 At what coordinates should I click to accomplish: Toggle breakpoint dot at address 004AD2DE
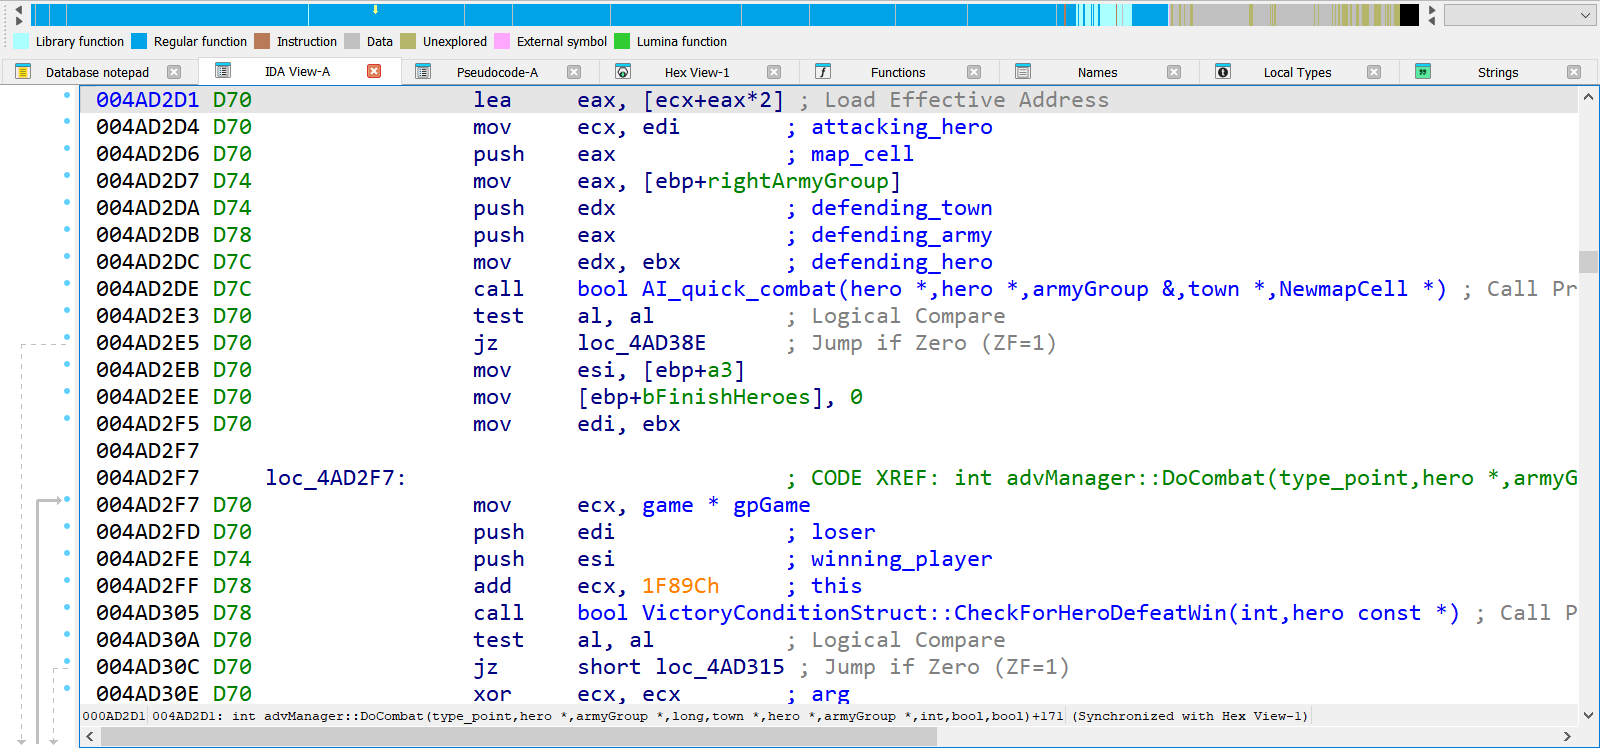pyautogui.click(x=67, y=283)
